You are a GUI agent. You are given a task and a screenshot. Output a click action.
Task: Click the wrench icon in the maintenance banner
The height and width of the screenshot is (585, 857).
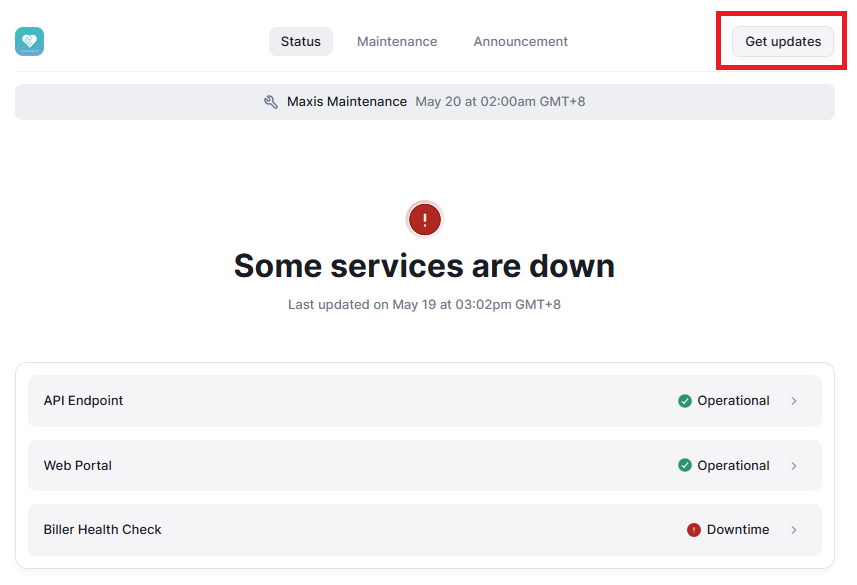(270, 101)
